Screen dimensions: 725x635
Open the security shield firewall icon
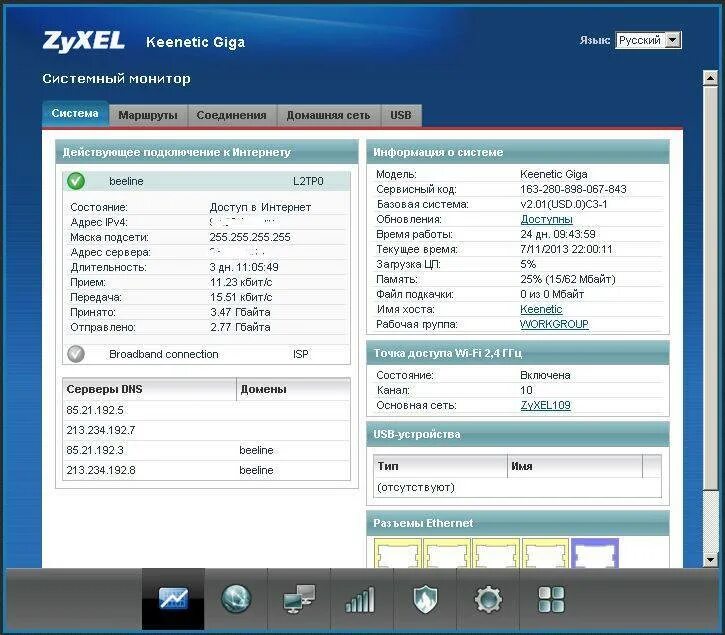pyautogui.click(x=425, y=599)
